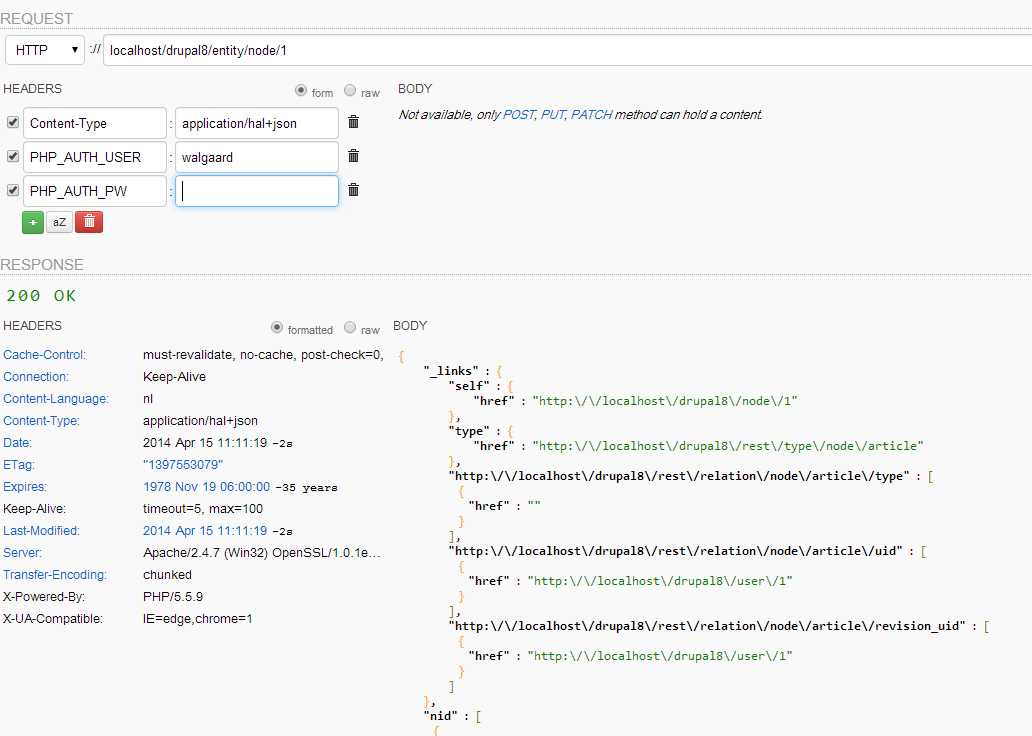1032x736 pixels.
Task: Open the response Content-Type header link
Action: coord(41,421)
